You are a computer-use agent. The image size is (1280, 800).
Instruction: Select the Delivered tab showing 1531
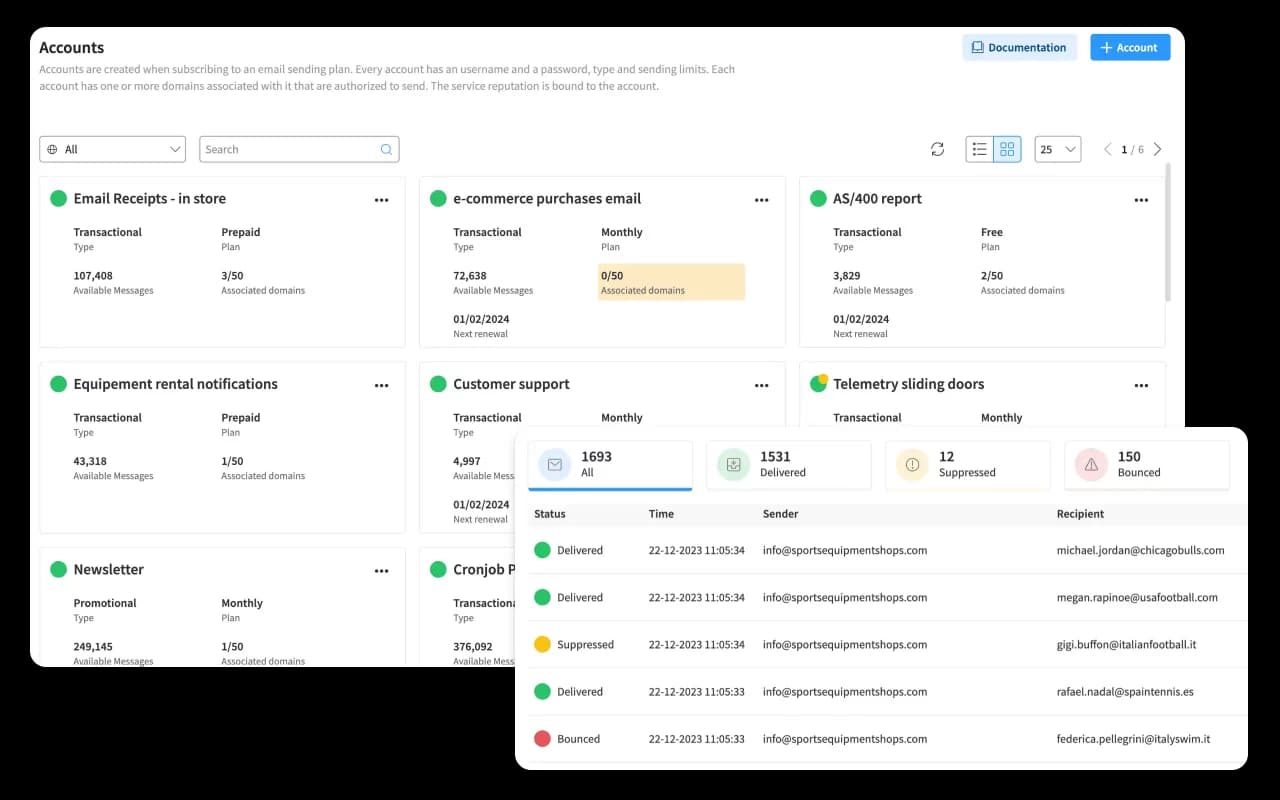pyautogui.click(x=788, y=464)
